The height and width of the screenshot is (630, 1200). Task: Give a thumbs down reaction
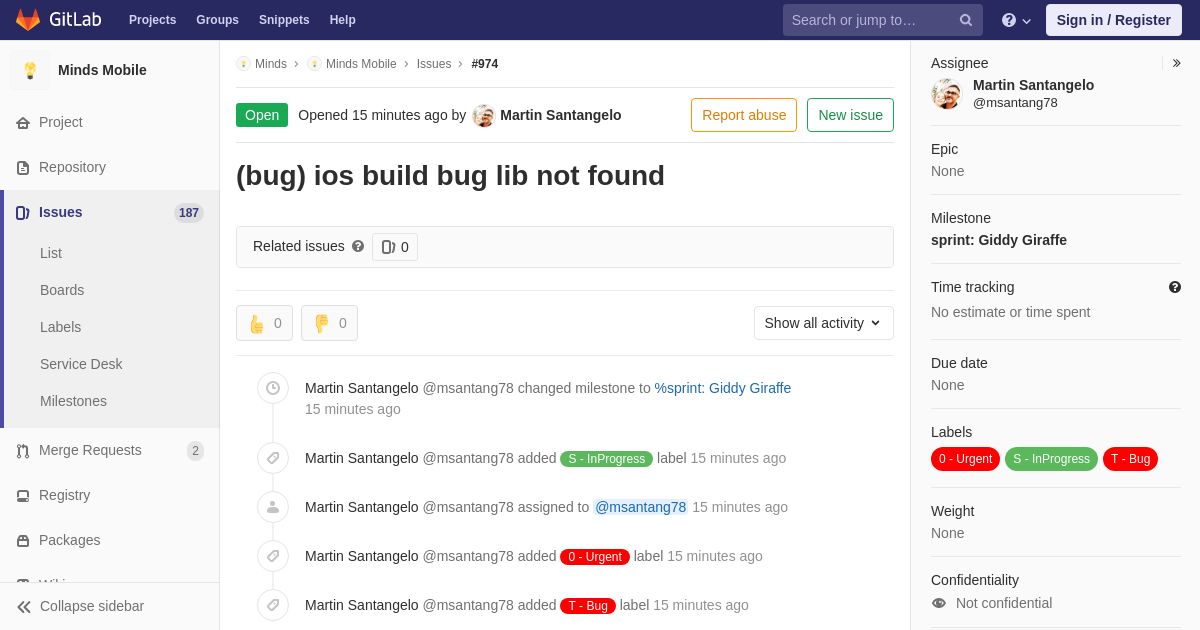click(x=329, y=323)
